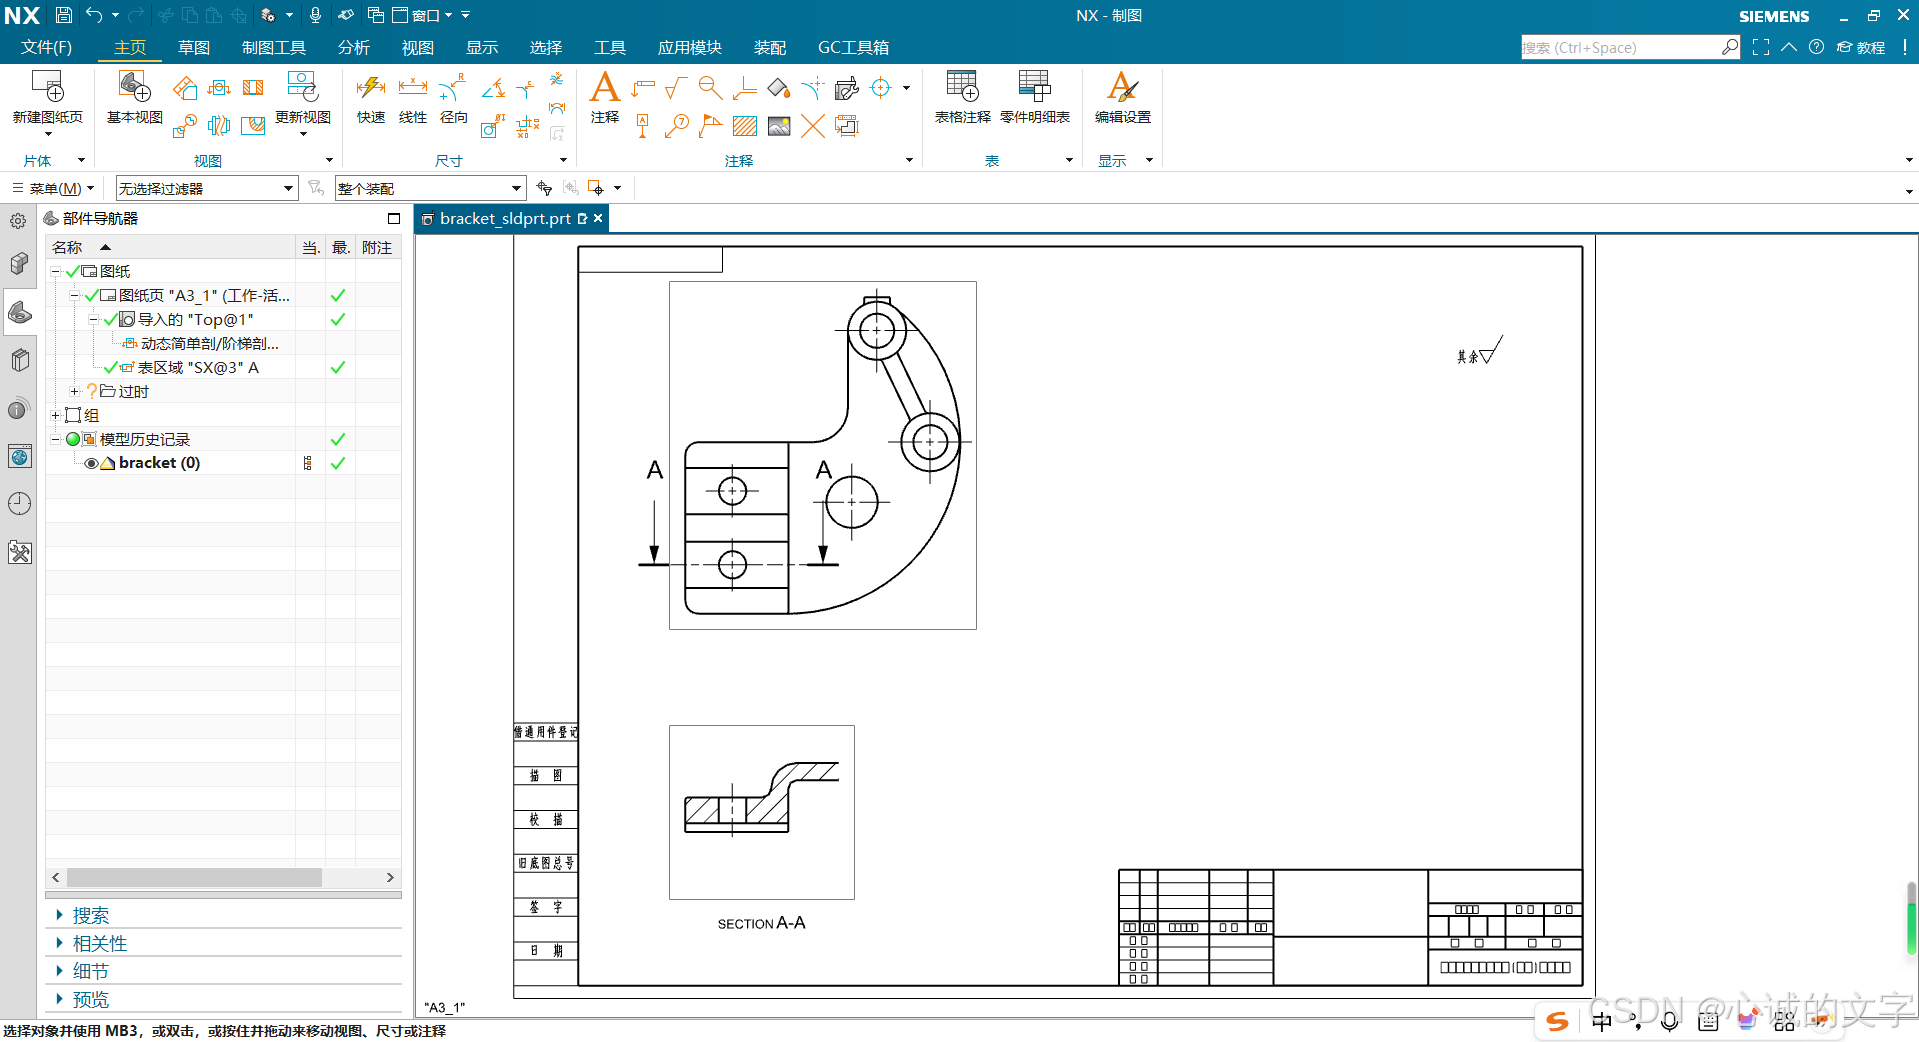Open the Parts List (零件明细表) tool

1034,87
